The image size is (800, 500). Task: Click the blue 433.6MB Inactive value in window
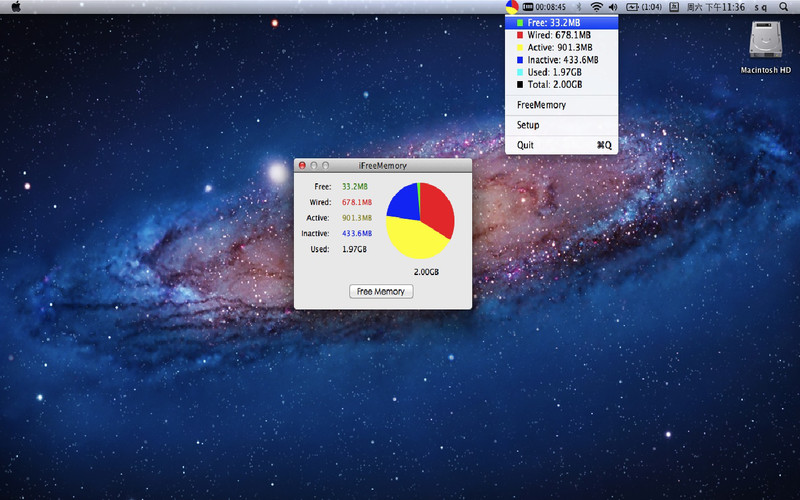pos(357,233)
